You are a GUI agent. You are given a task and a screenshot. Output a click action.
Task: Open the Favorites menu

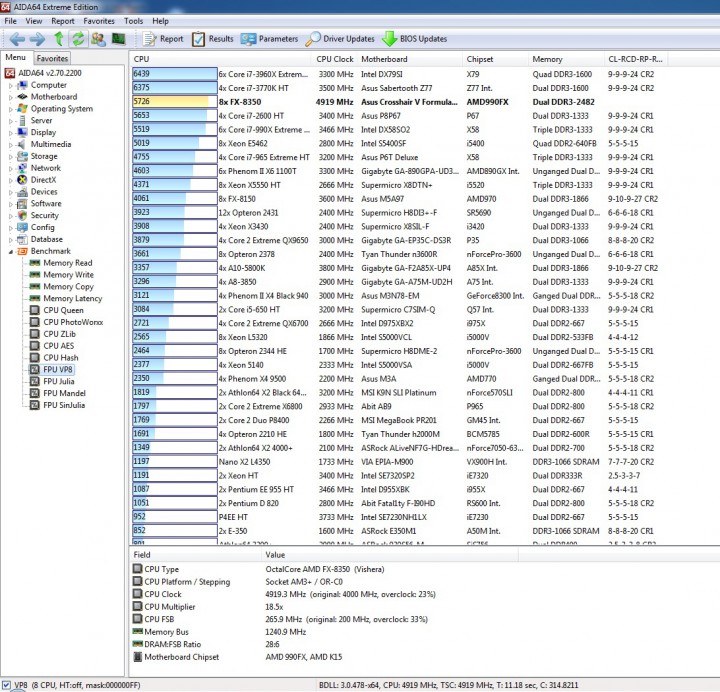click(99, 21)
